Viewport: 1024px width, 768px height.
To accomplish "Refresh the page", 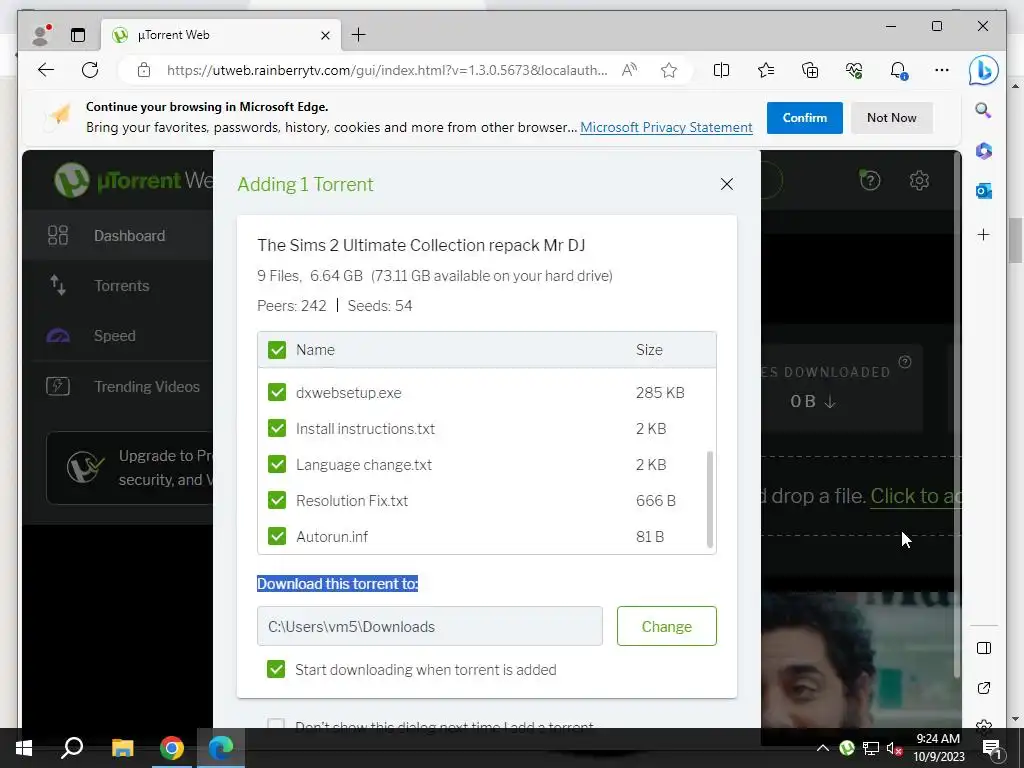I will click(90, 70).
